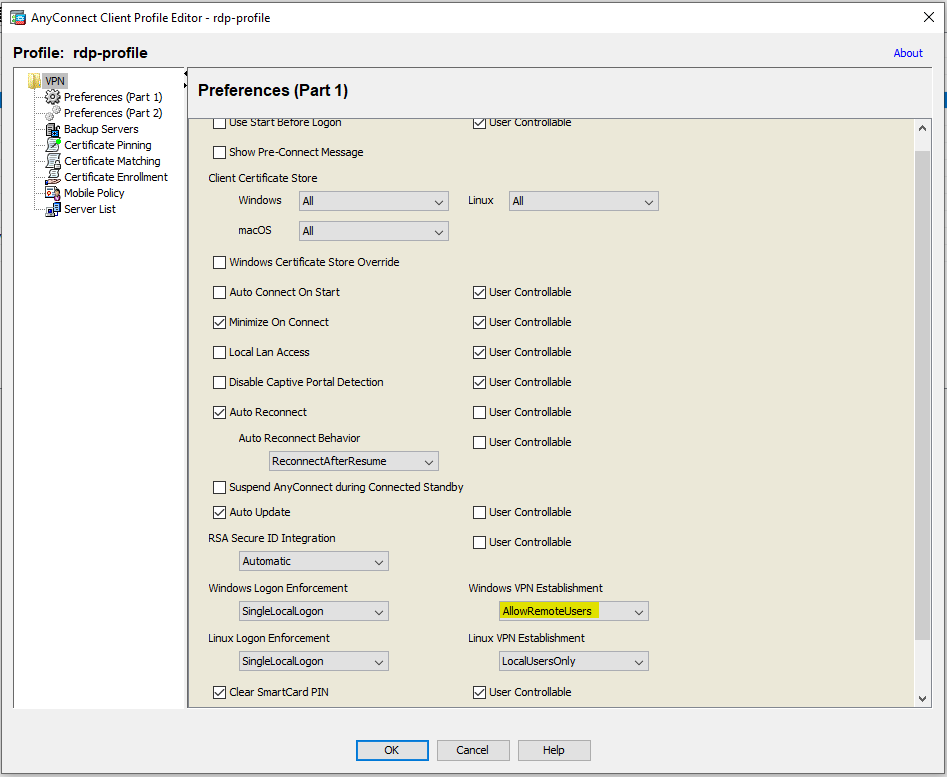Close the Profile Editor window
This screenshot has height=777, width=947.
tap(929, 18)
